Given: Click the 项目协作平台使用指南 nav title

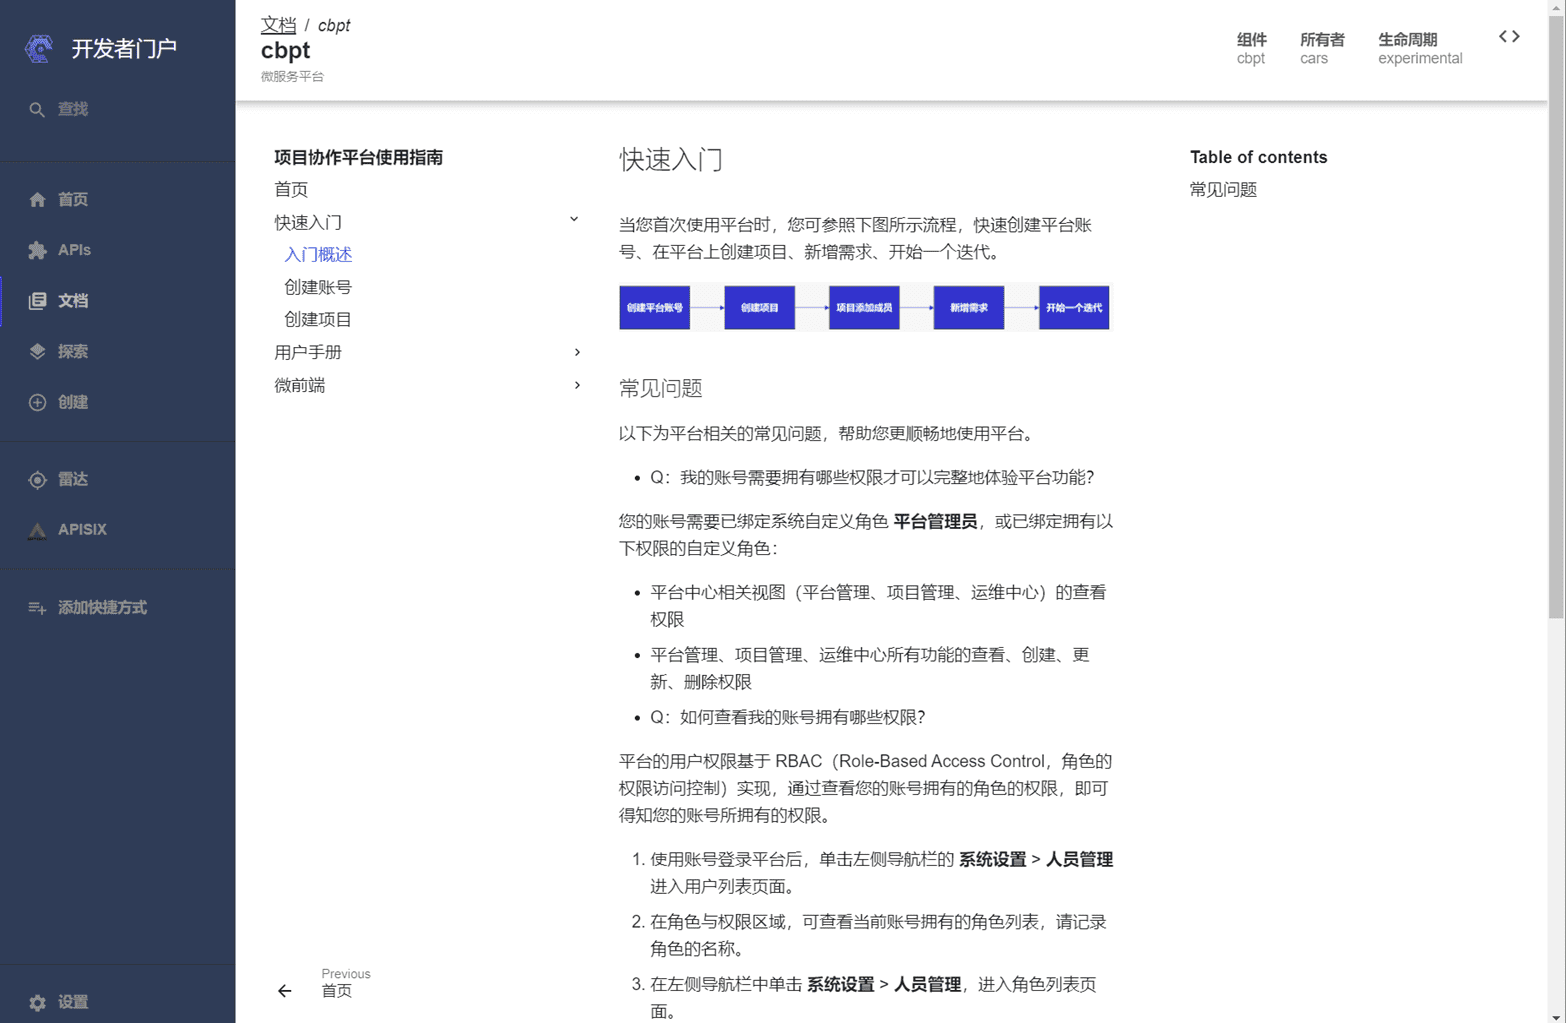Looking at the screenshot, I should tap(358, 157).
